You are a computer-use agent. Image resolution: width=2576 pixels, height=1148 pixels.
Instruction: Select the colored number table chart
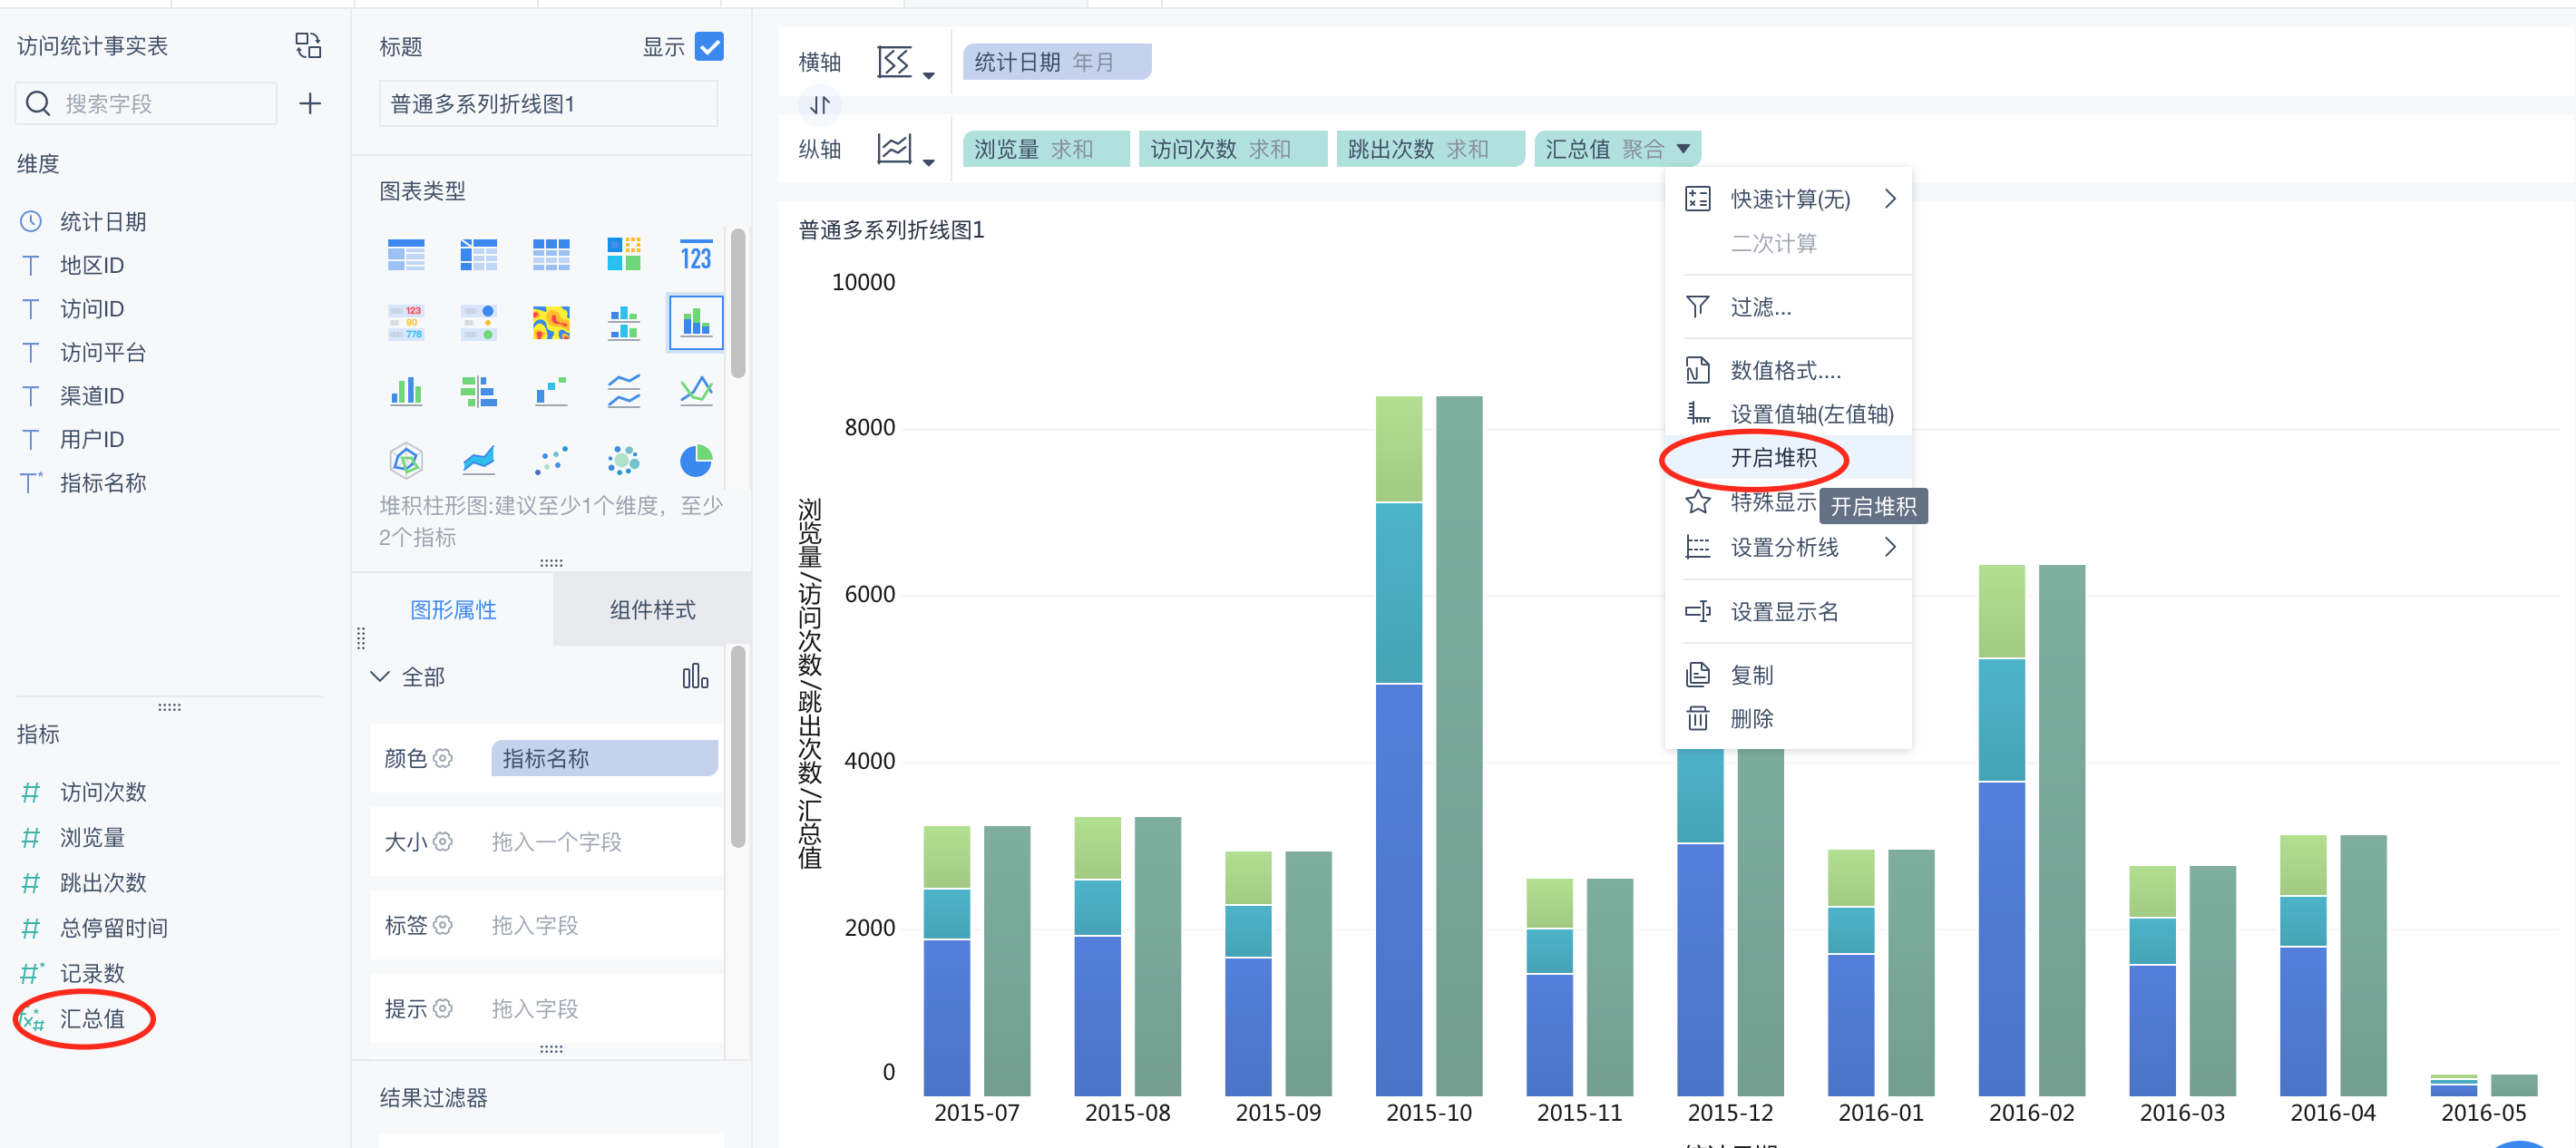[406, 323]
